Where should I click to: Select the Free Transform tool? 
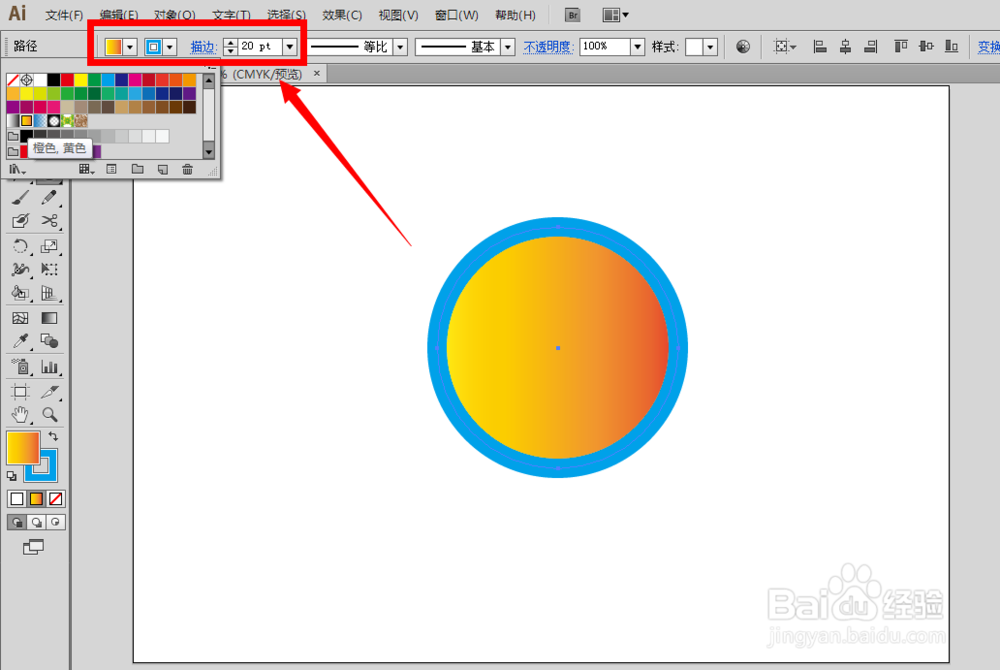click(49, 269)
